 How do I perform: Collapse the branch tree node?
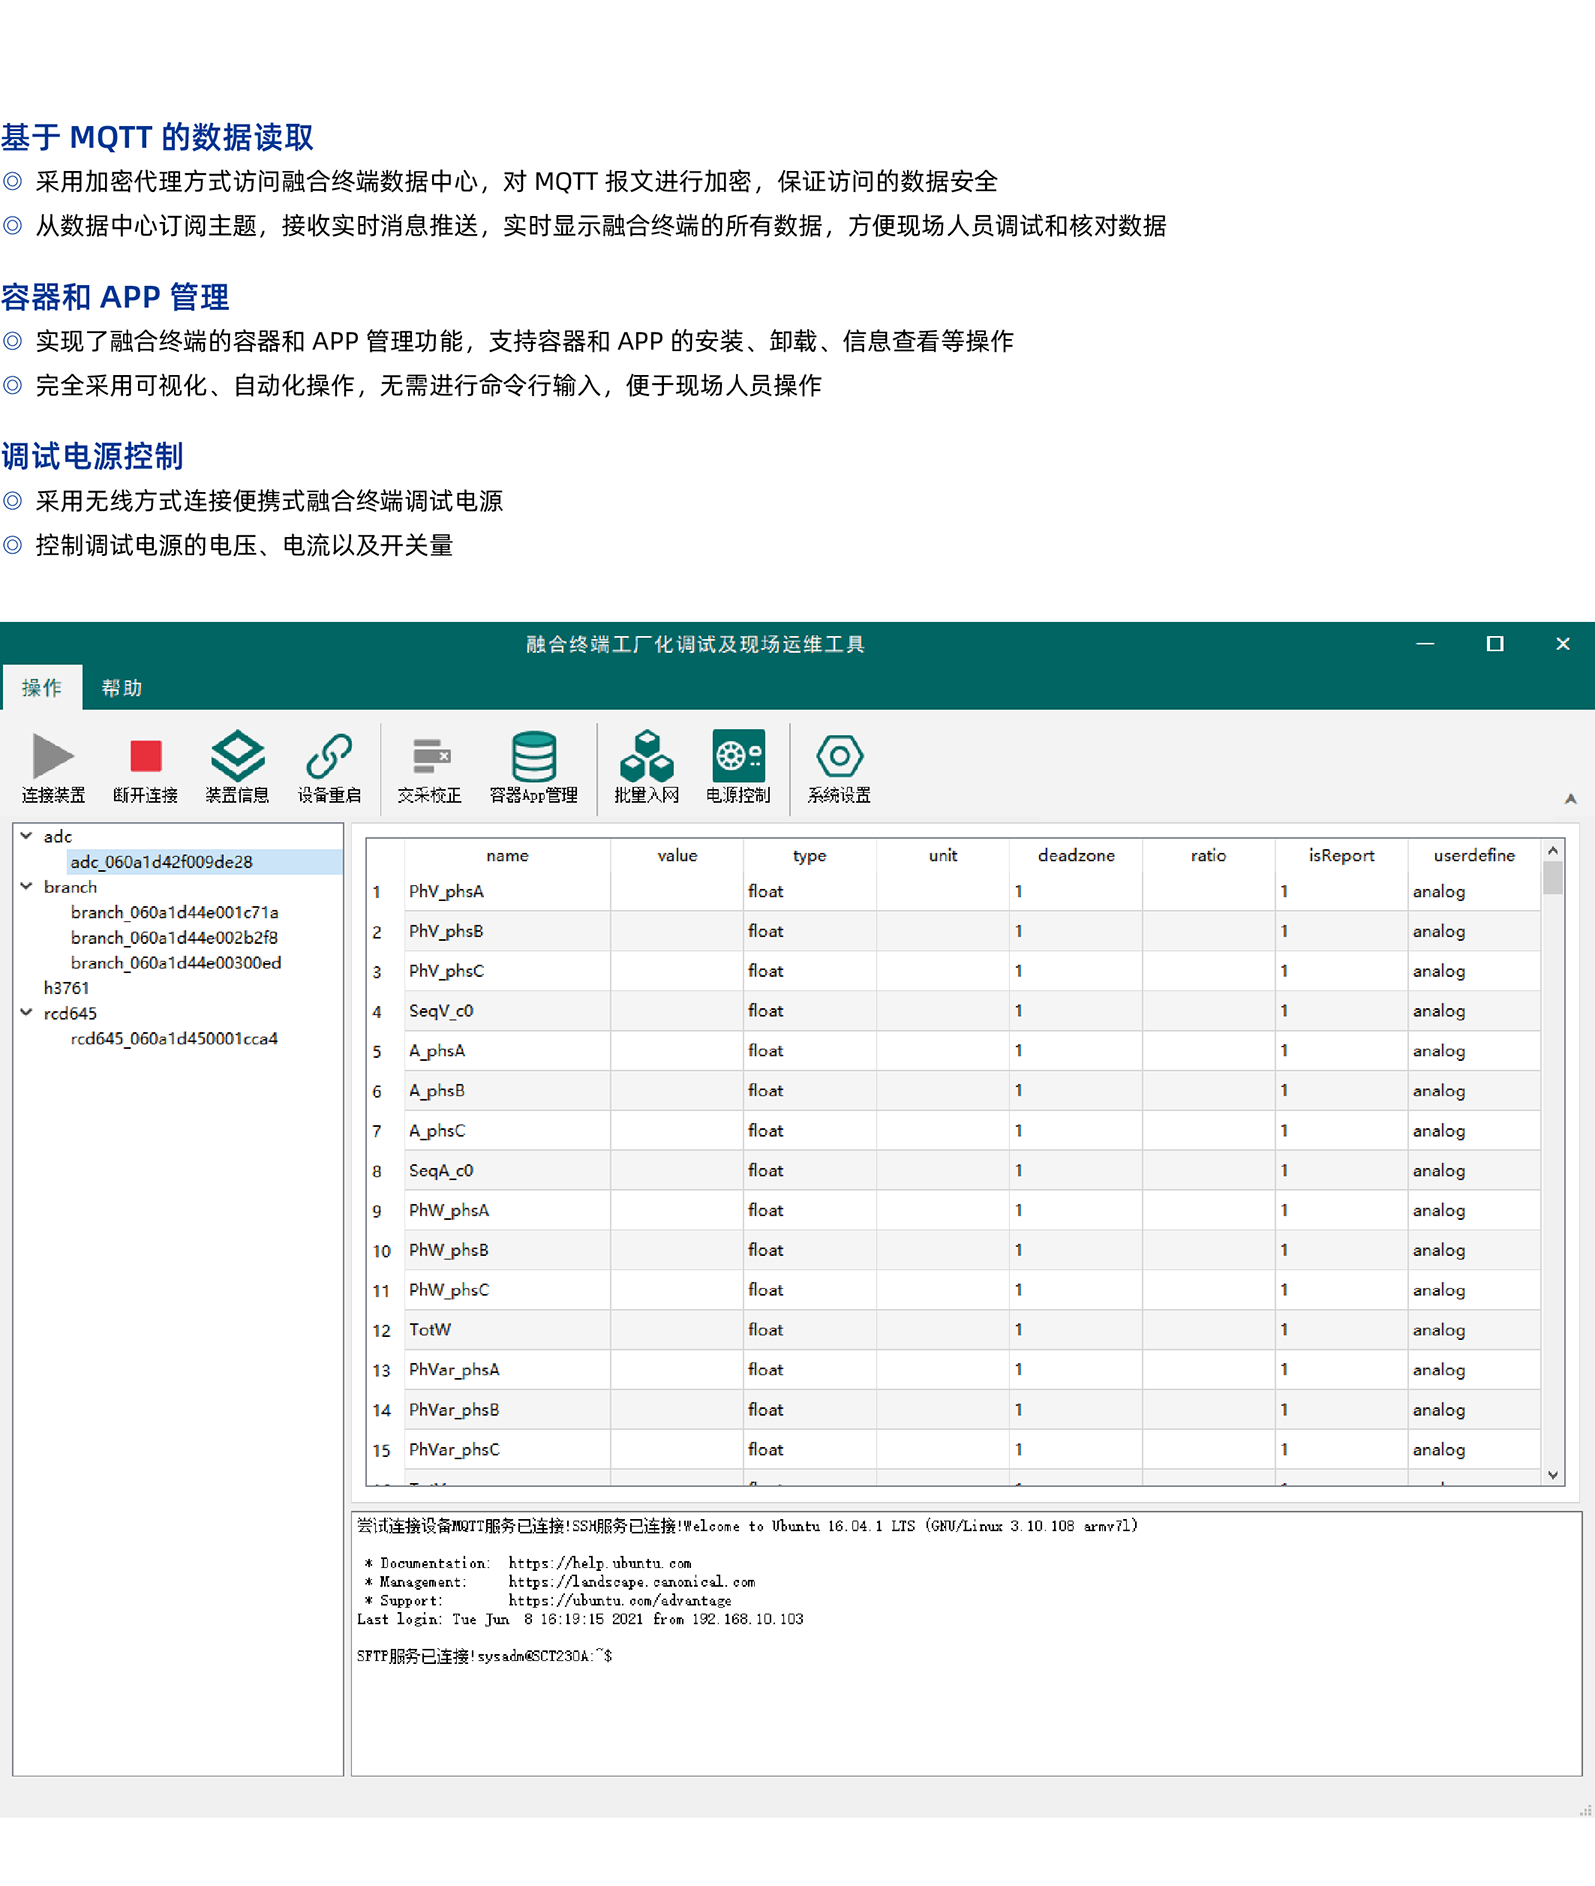click(x=27, y=886)
